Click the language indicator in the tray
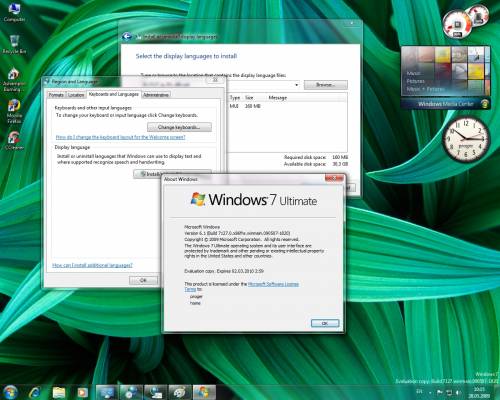Viewport: 500px width, 400px height. (x=419, y=391)
